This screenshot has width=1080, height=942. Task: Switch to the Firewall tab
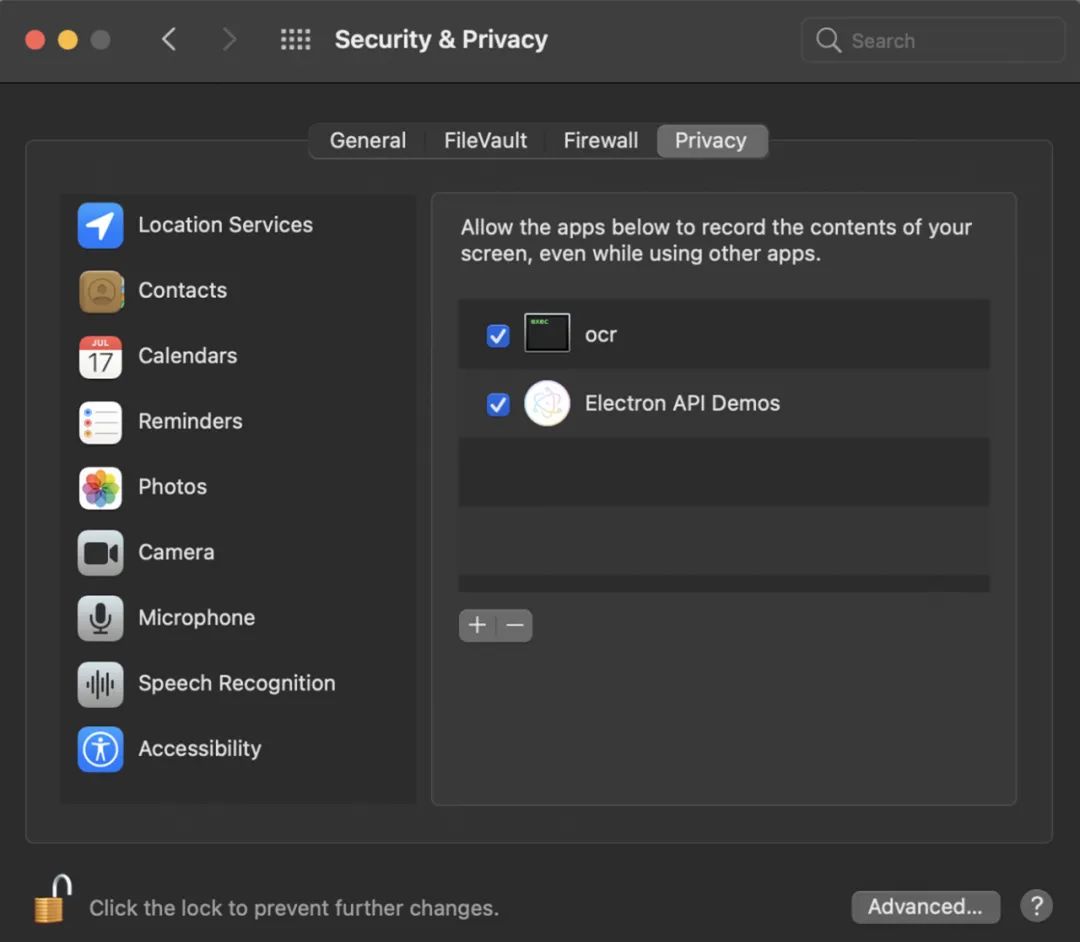point(600,141)
